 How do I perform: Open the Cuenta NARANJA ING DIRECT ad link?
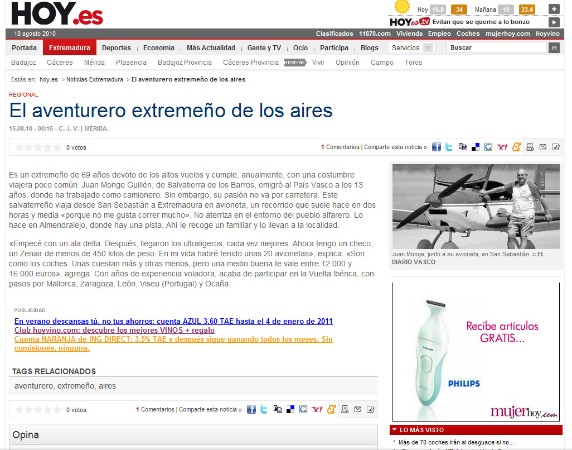point(173,344)
